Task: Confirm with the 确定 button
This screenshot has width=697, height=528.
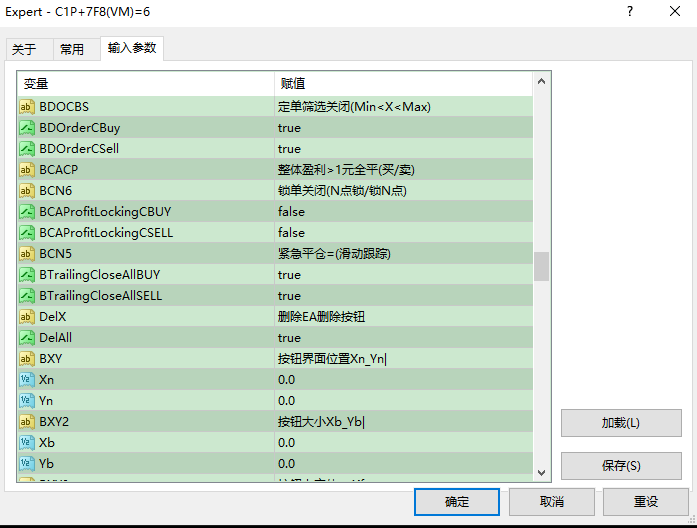Action: [457, 502]
